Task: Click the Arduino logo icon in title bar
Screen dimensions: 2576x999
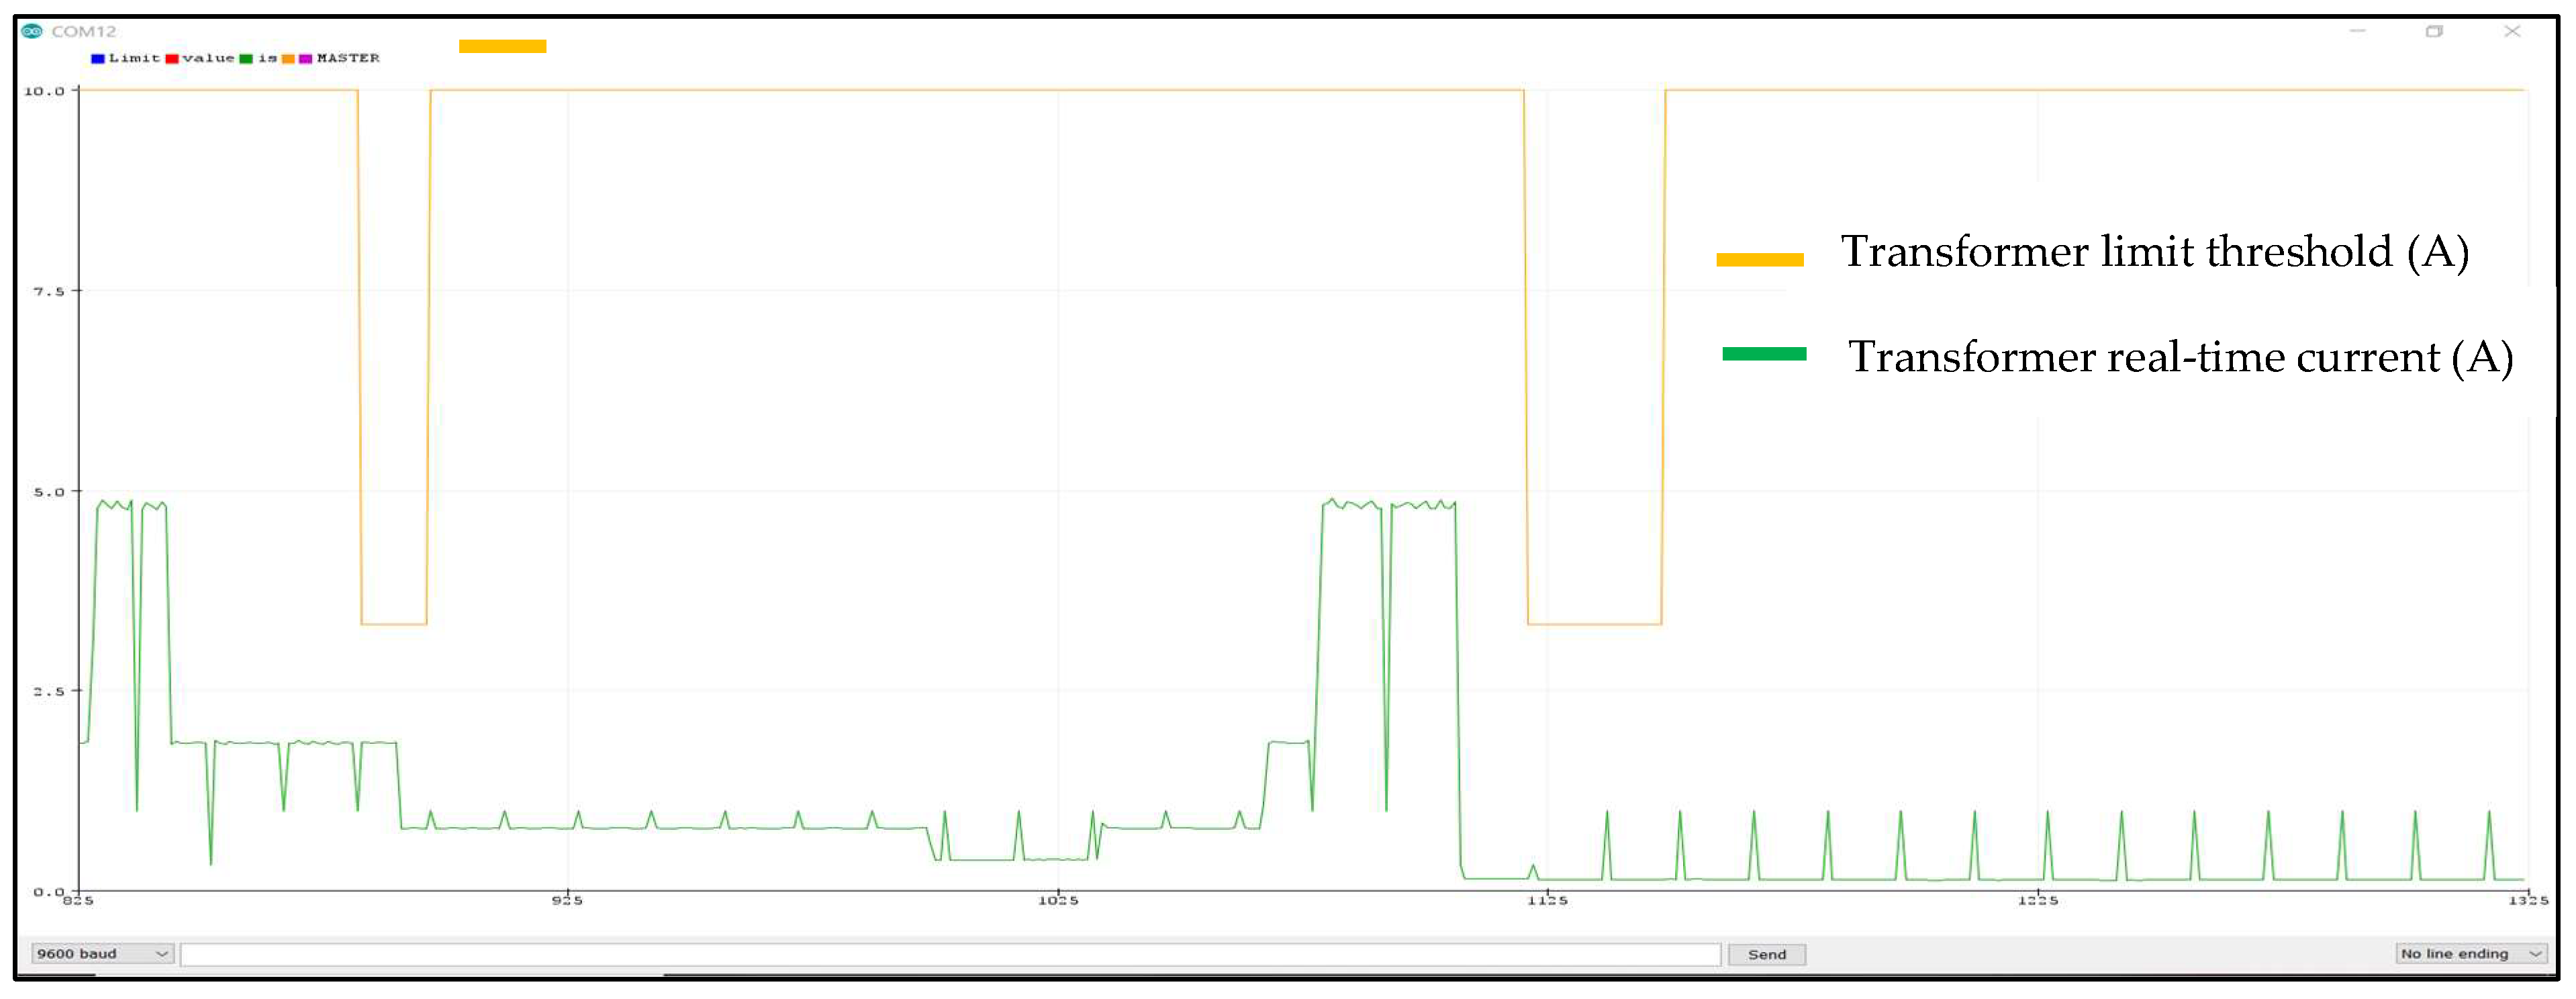Action: click(32, 31)
